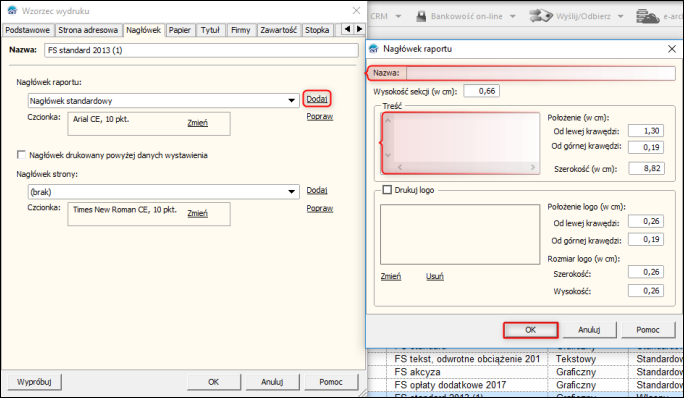Viewport: 684px width, 398px height.
Task: Switch to the Stopka tab
Action: (317, 30)
